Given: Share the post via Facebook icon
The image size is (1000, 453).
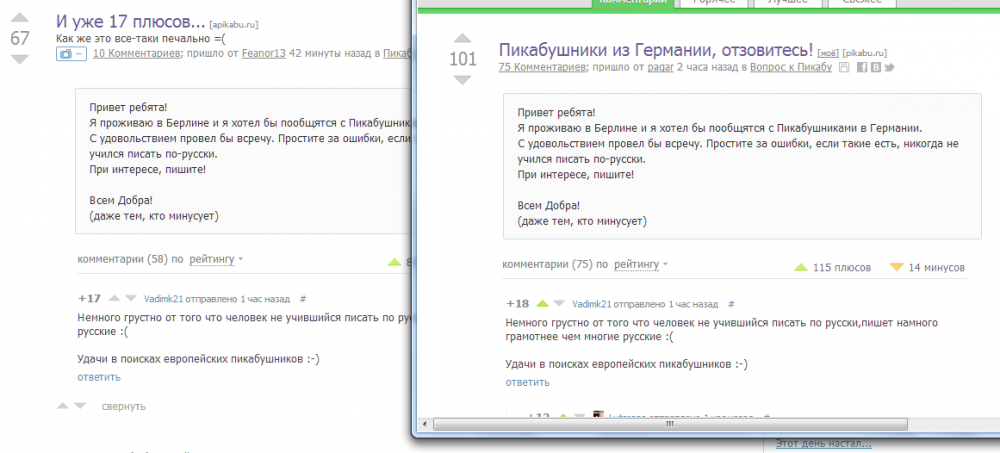Looking at the screenshot, I should point(860,67).
